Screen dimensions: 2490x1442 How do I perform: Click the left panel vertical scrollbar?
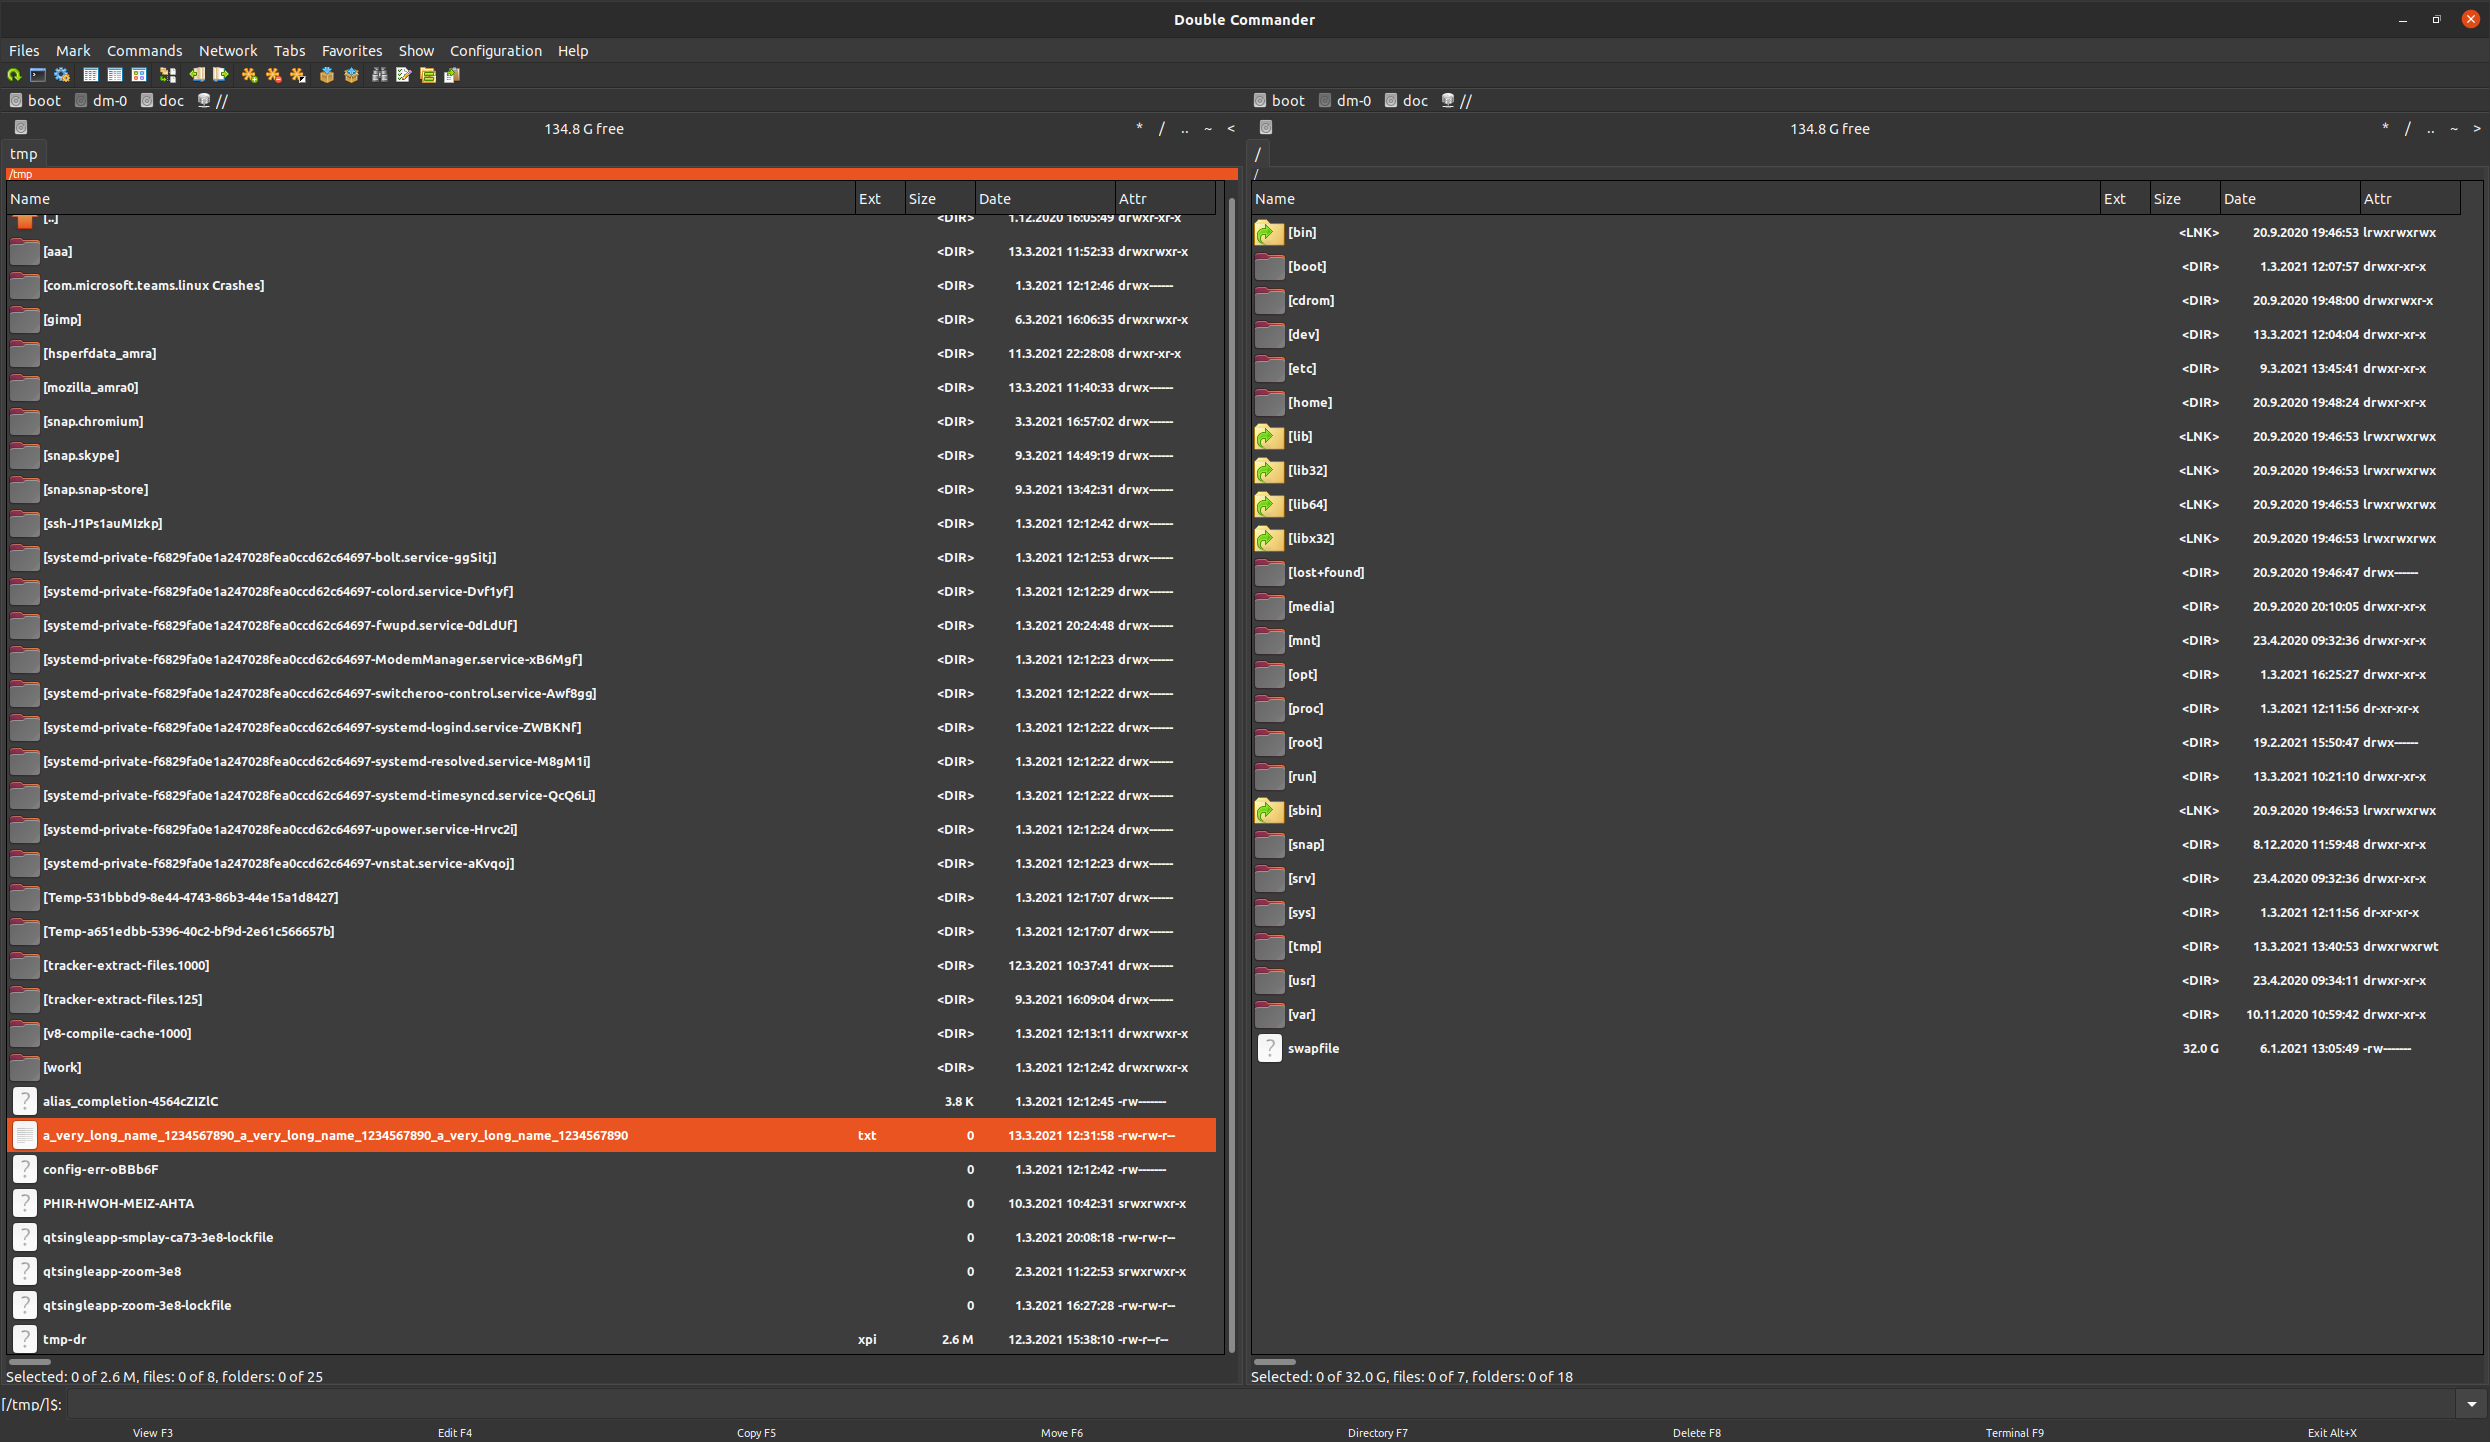[1231, 775]
